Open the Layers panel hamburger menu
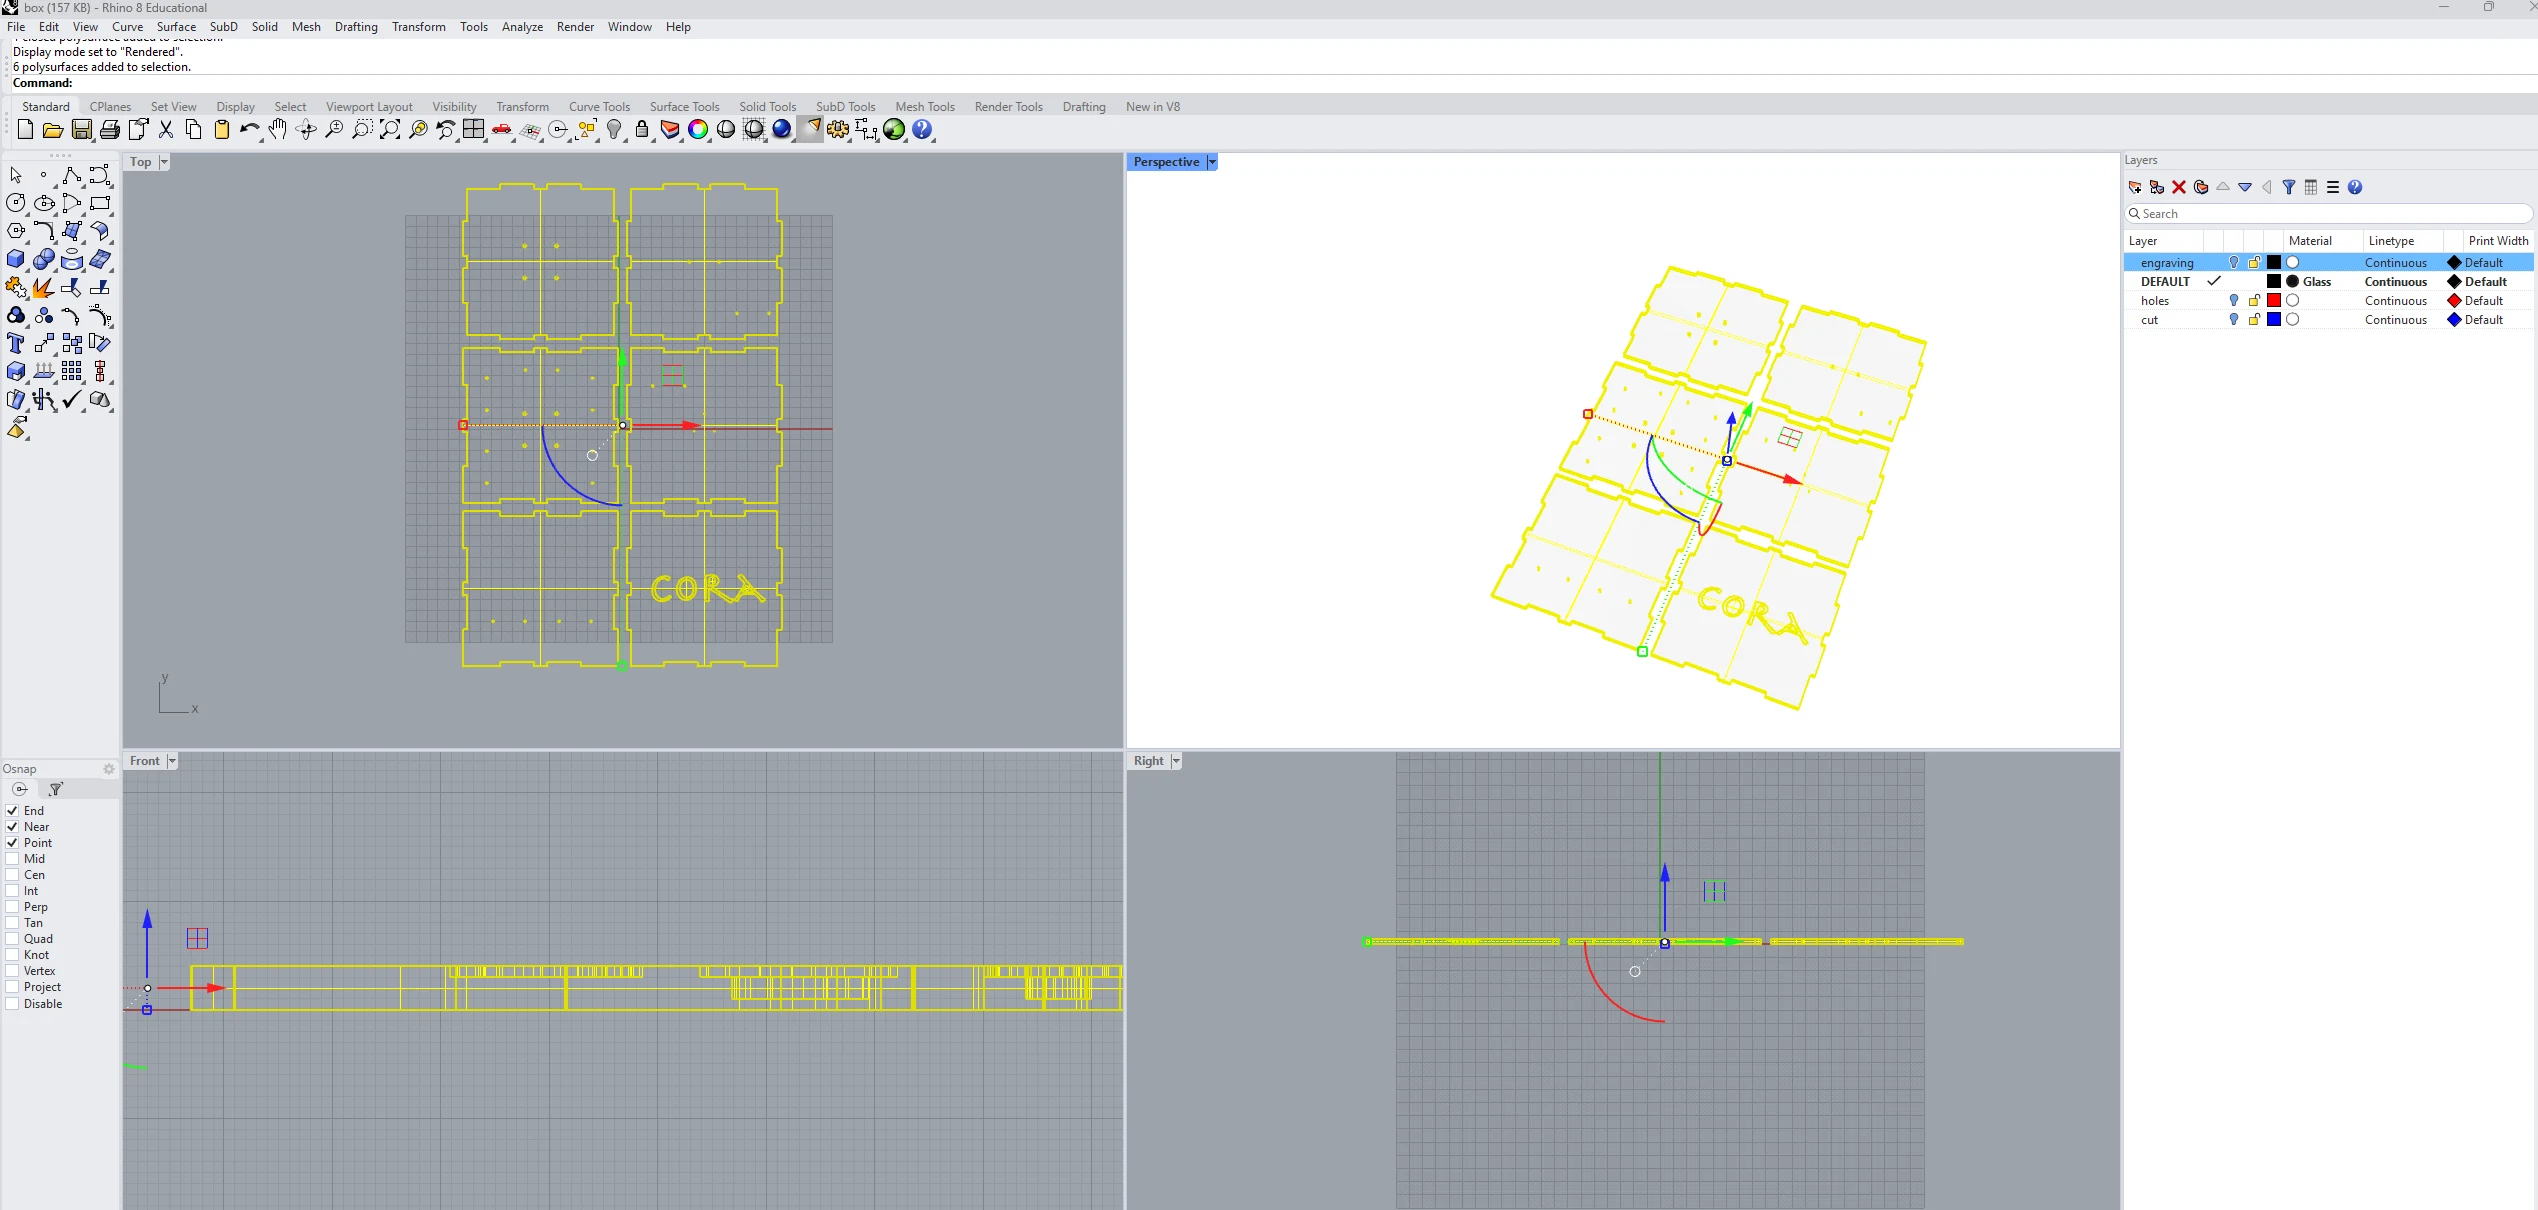This screenshot has width=2538, height=1210. 2333,187
